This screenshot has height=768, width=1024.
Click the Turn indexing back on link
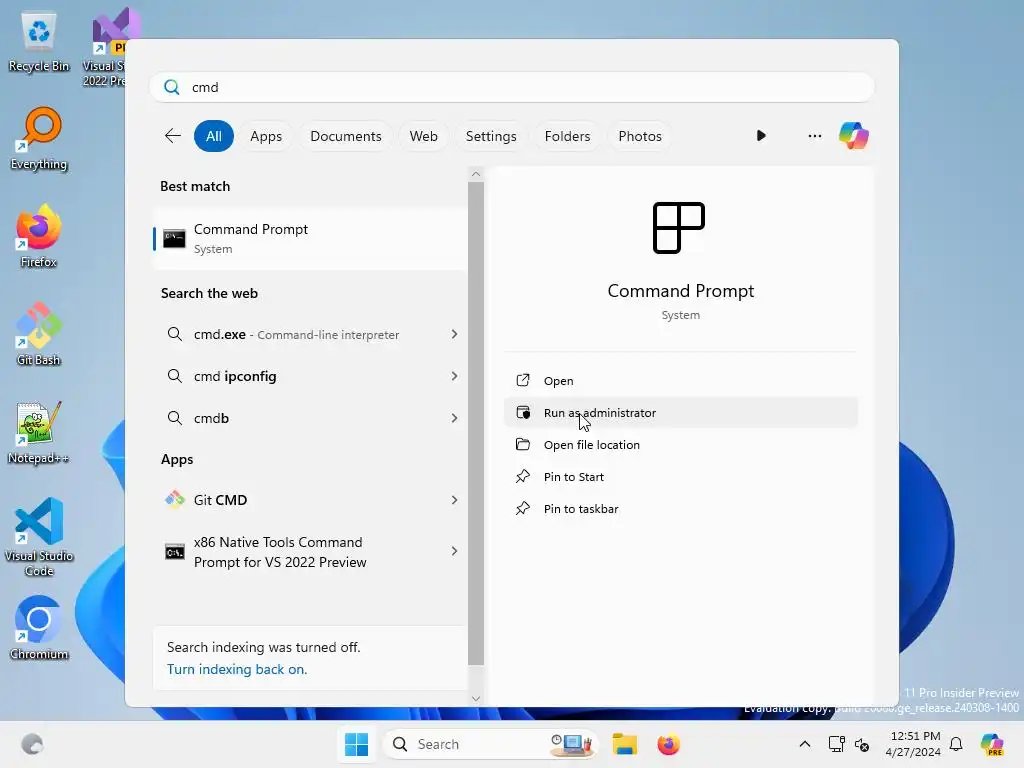(x=236, y=669)
